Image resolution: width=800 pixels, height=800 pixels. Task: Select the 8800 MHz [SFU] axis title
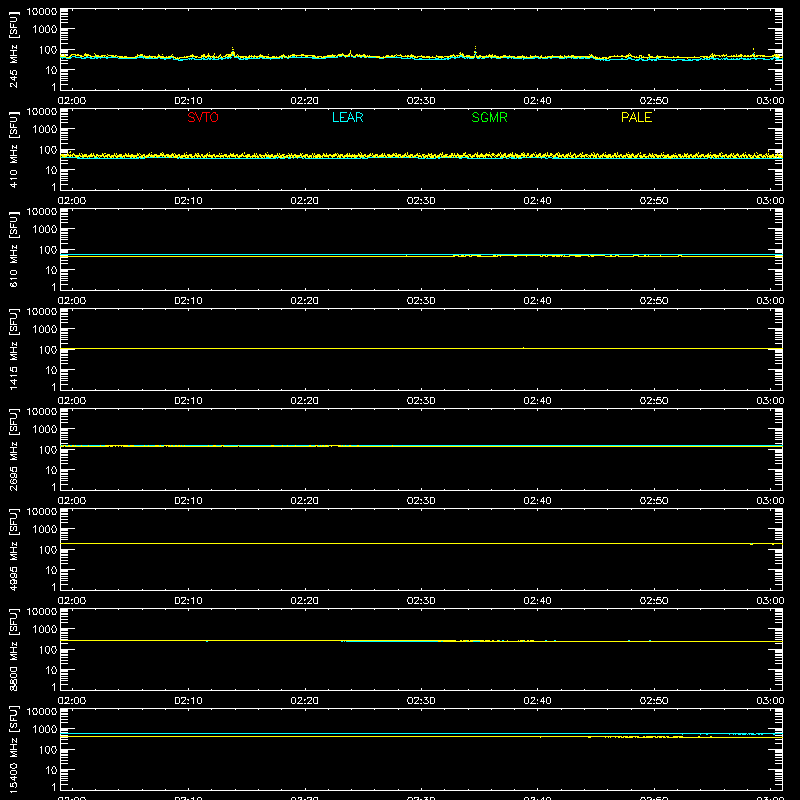pos(13,649)
